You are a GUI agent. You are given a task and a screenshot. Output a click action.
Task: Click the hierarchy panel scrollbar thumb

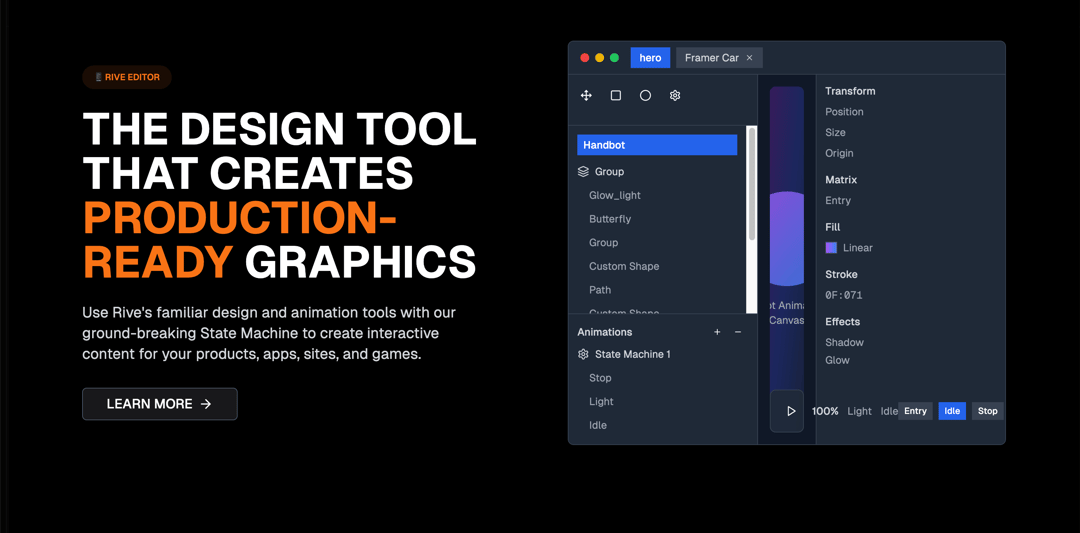(752, 184)
